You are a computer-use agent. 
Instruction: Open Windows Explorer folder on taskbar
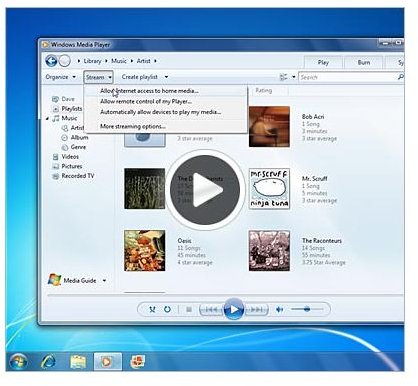coord(78,362)
